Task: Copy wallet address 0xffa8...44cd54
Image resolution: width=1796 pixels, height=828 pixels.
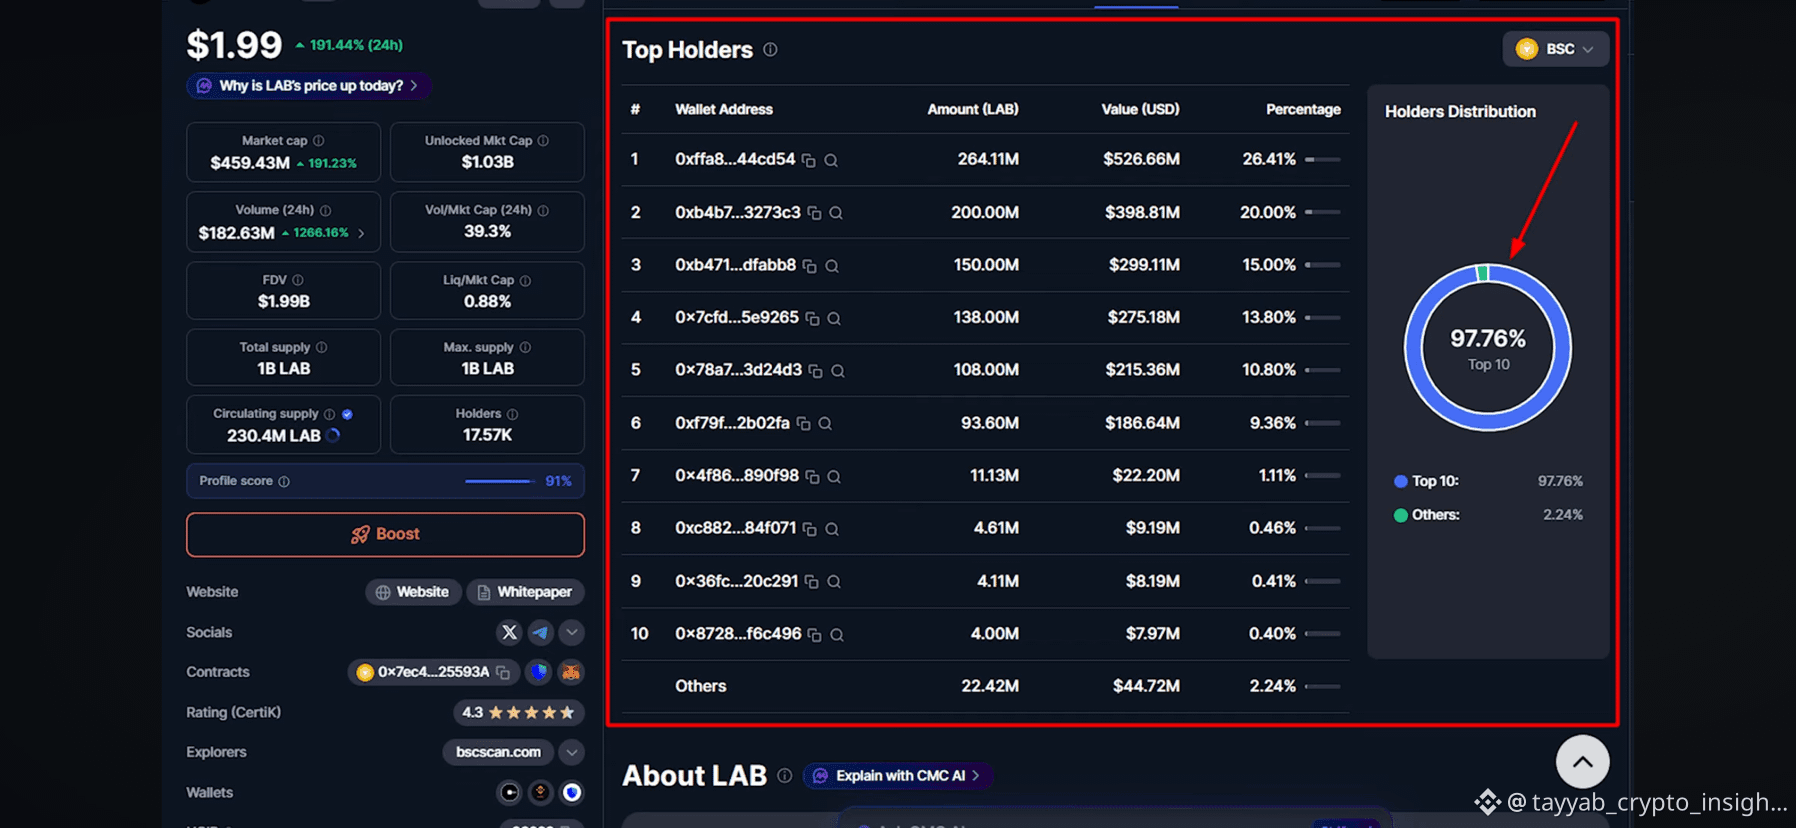Action: coord(809,160)
